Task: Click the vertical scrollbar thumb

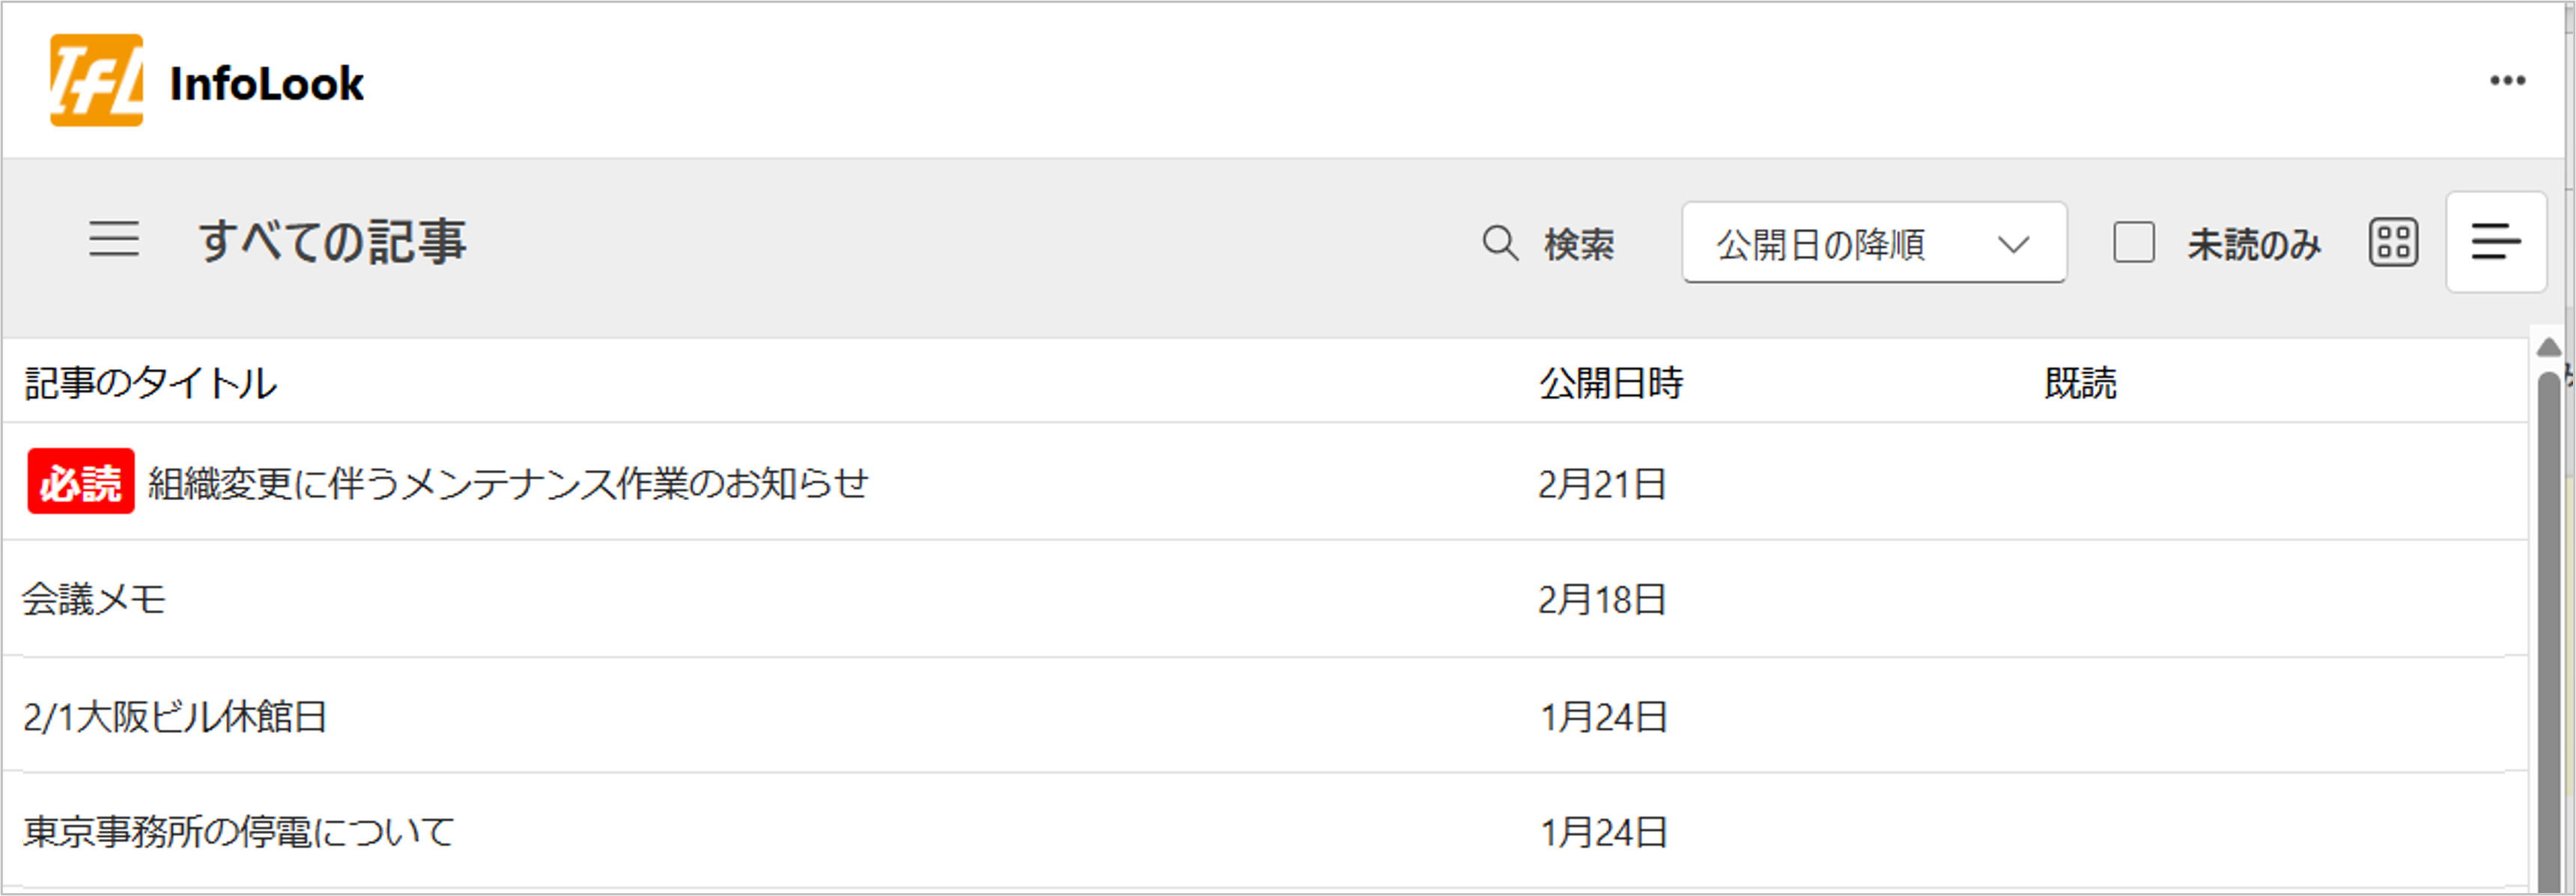Action: point(2549,630)
